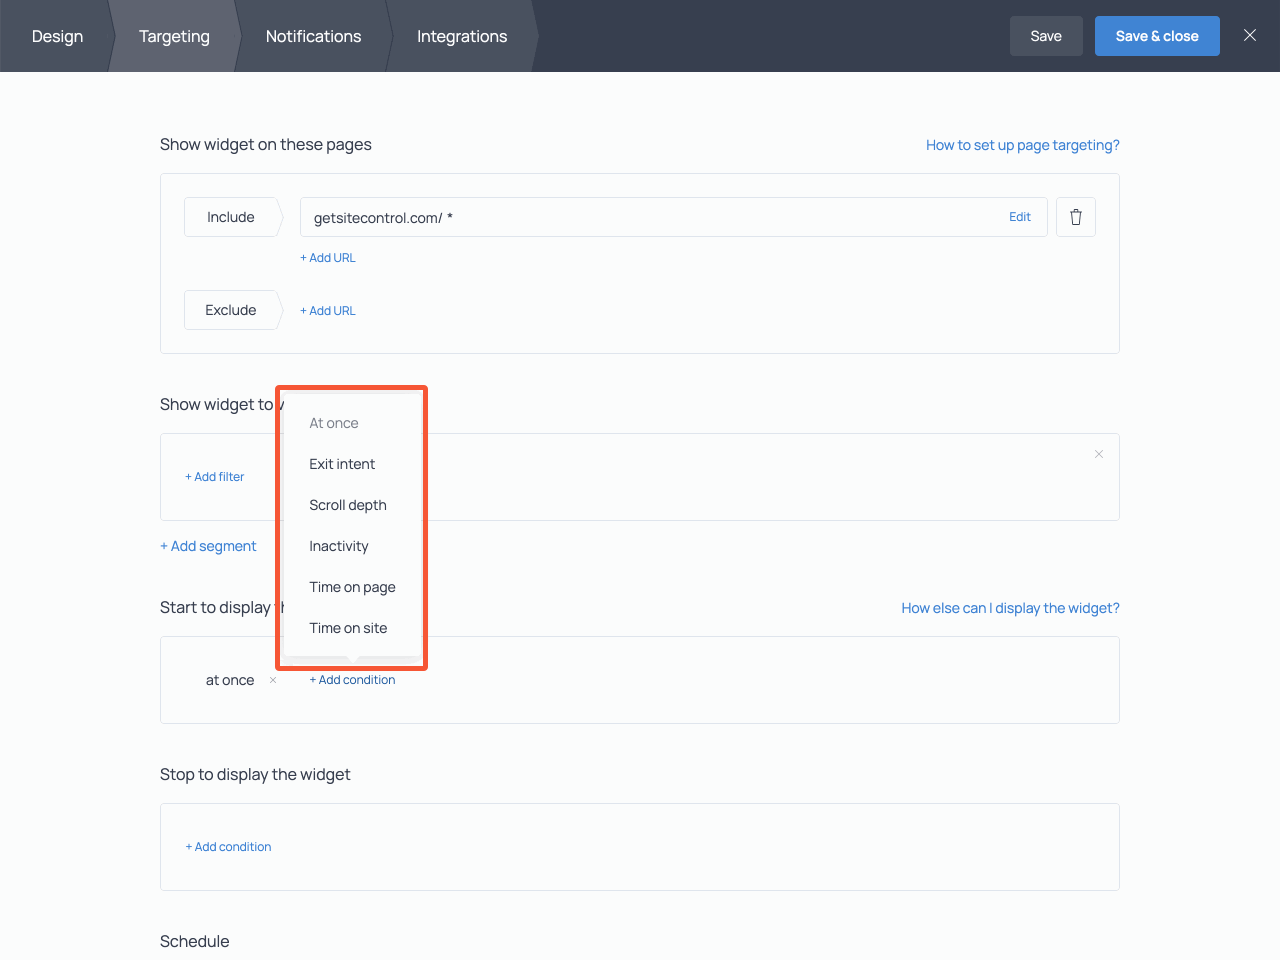Add URL under the Exclude rule
The height and width of the screenshot is (960, 1280).
[328, 311]
